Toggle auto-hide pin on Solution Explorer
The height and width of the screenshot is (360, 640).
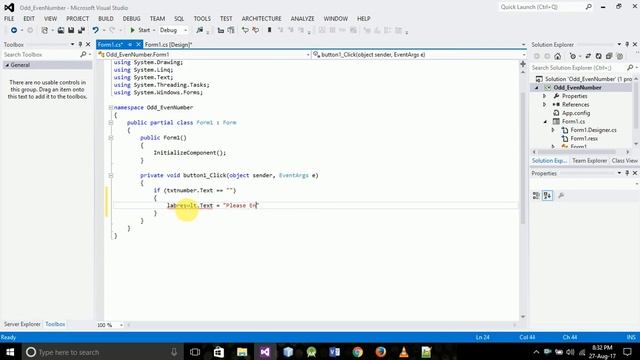click(x=627, y=44)
